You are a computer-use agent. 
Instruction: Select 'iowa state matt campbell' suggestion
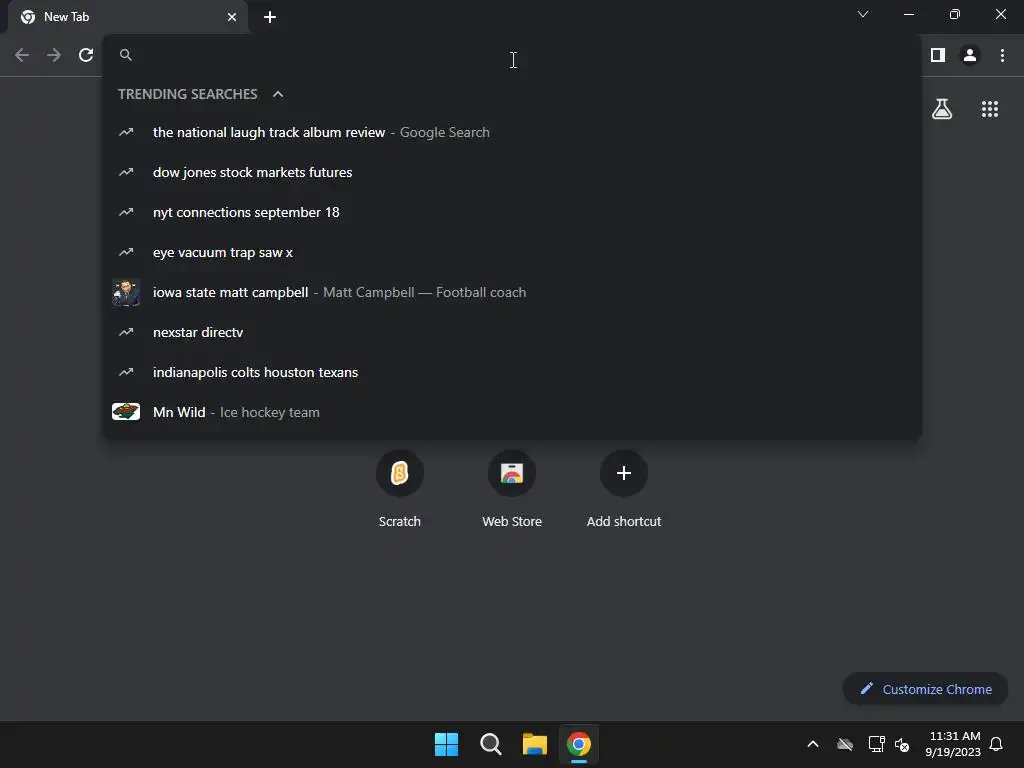point(512,292)
